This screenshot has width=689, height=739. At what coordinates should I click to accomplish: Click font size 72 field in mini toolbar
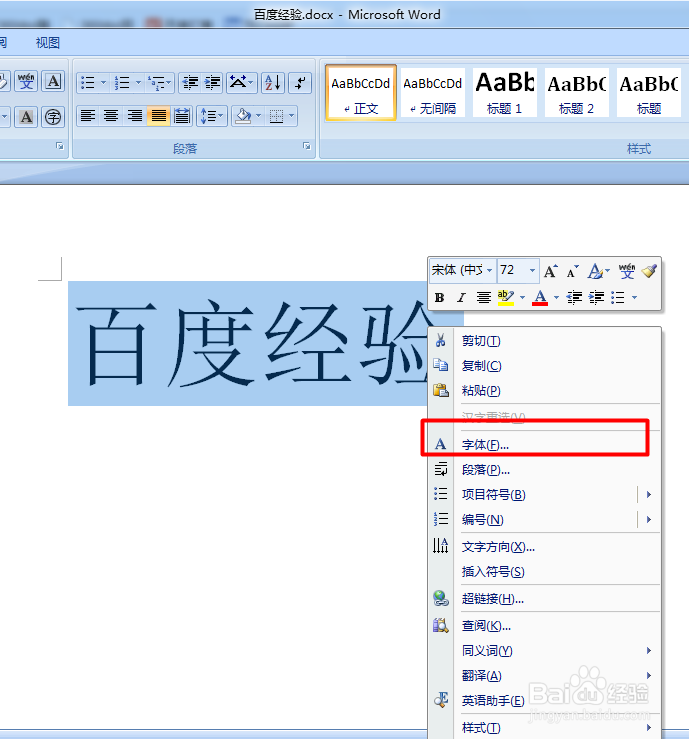pos(513,271)
